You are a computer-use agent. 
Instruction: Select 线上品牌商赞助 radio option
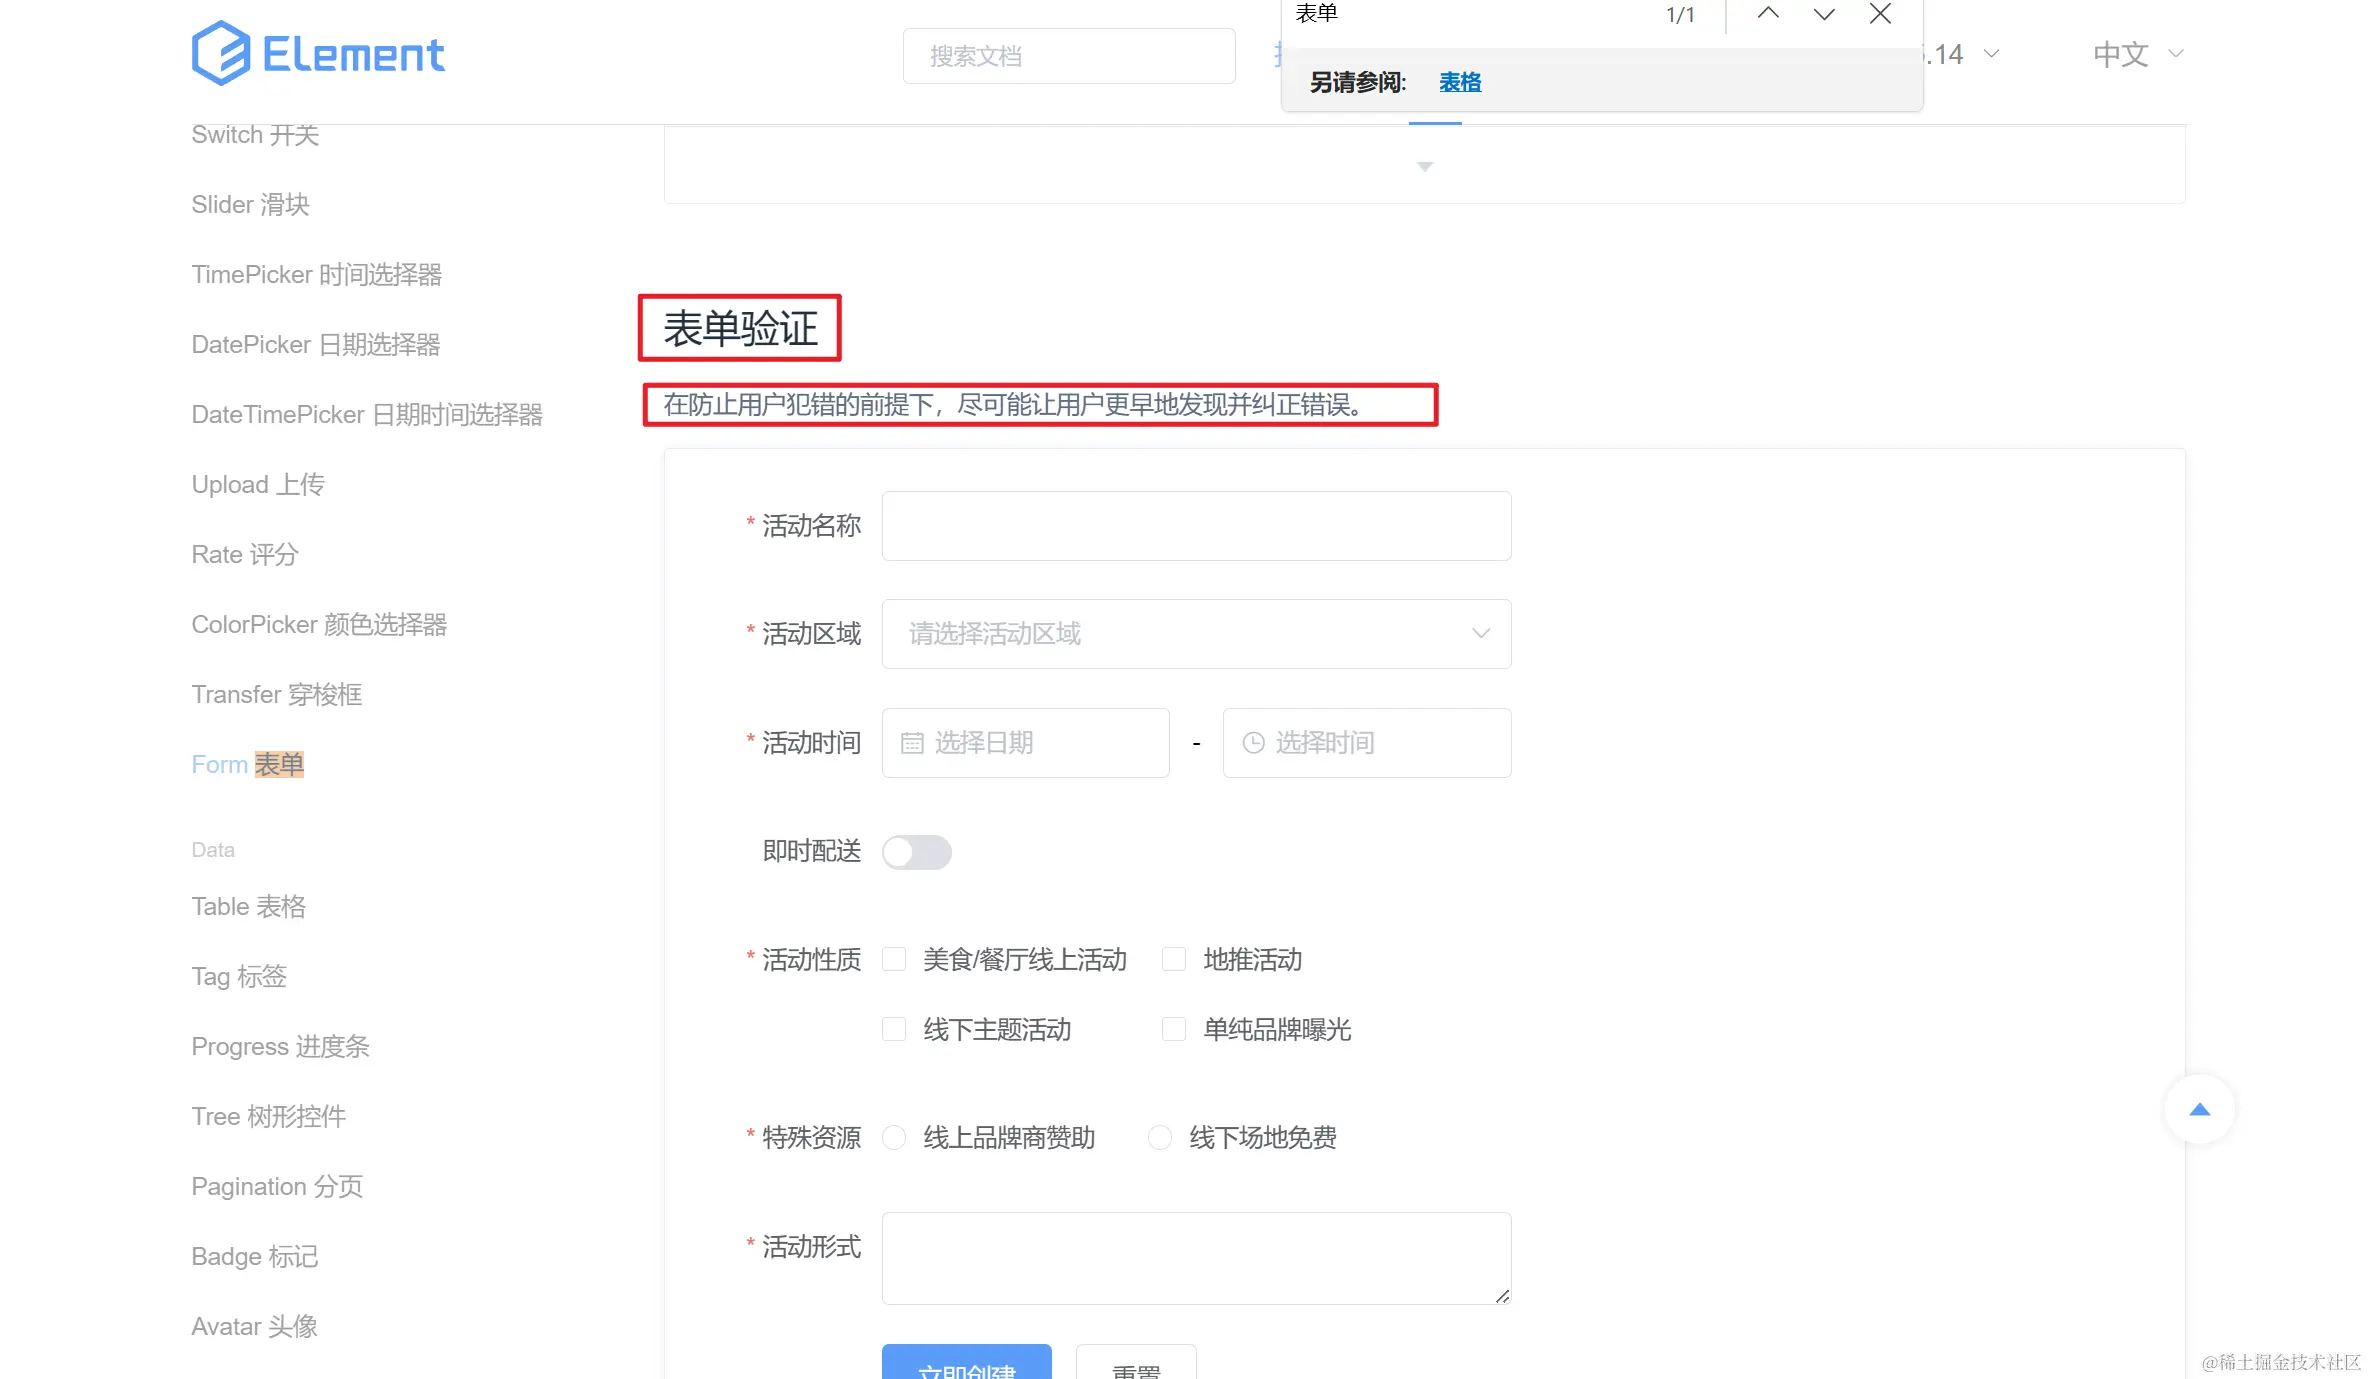[894, 1138]
